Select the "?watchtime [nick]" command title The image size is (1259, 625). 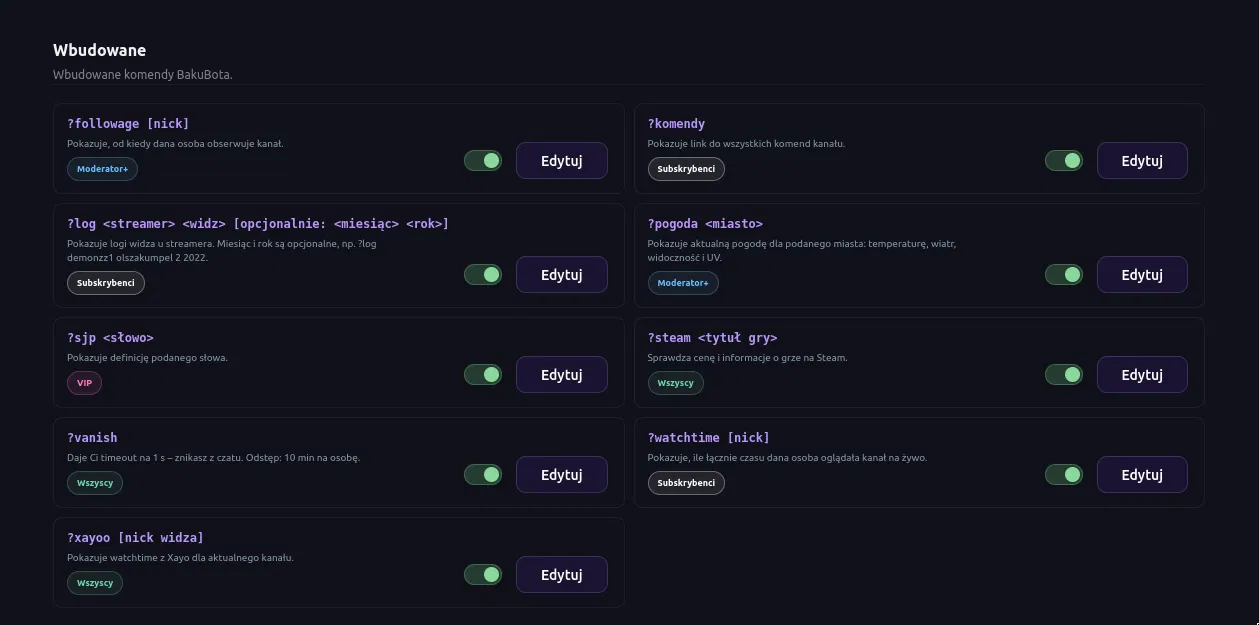coord(709,438)
